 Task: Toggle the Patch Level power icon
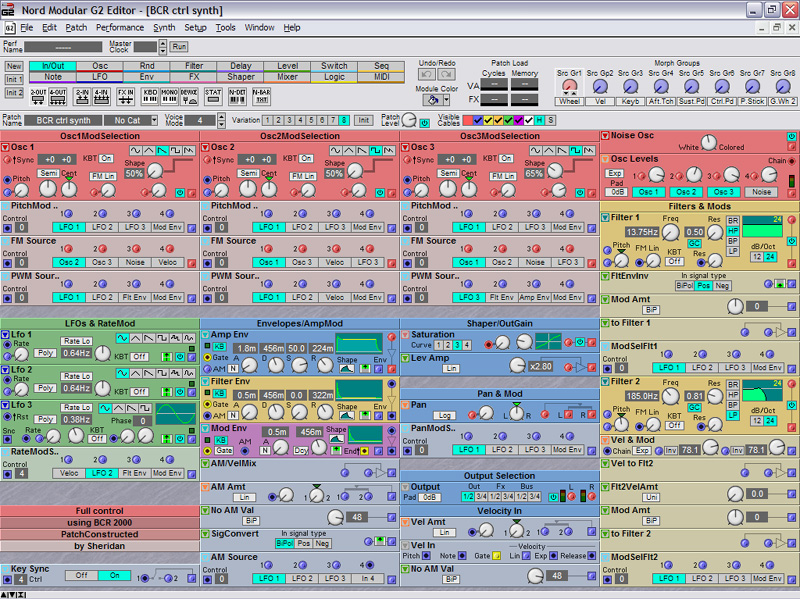[x=424, y=123]
